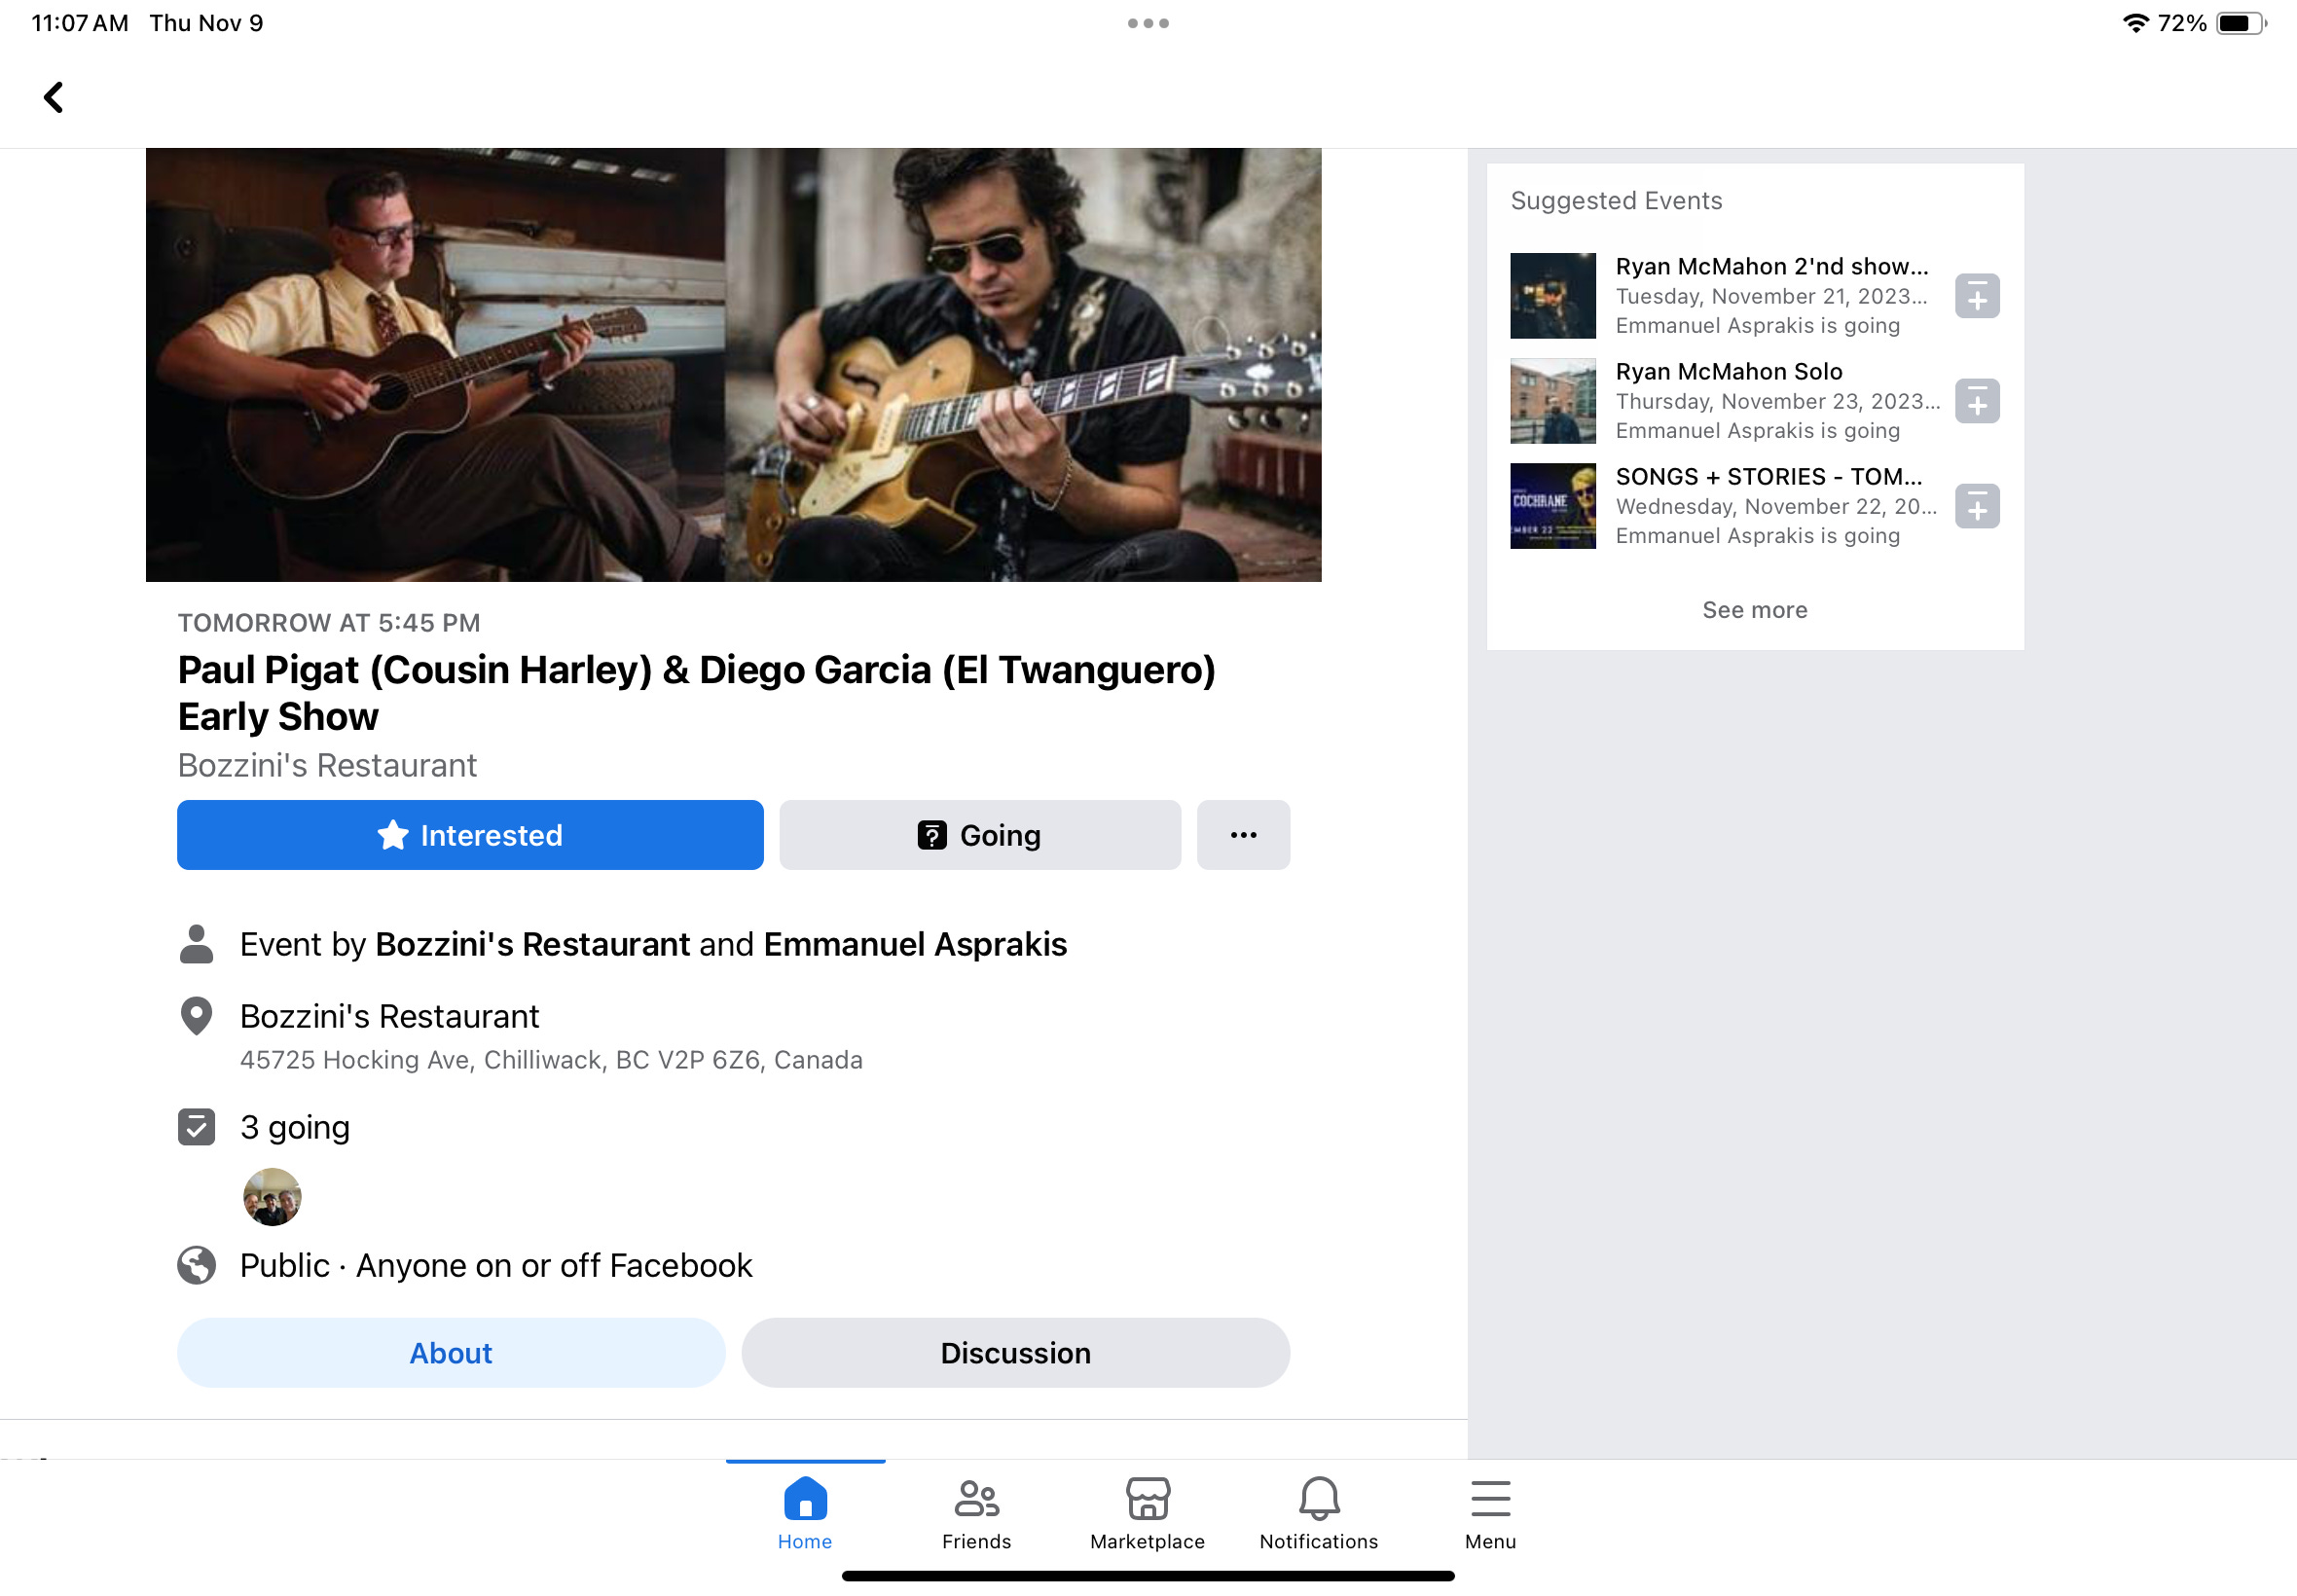Add Ryan McMahon 2'nd show event plus icon

coord(1976,296)
